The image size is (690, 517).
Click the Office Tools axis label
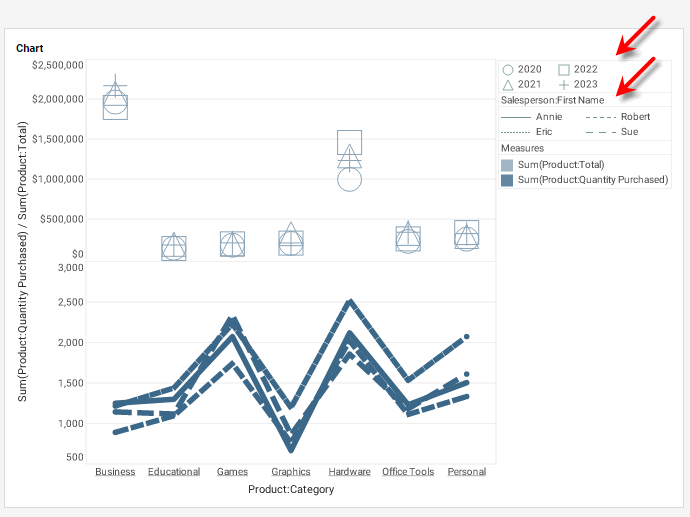408,472
